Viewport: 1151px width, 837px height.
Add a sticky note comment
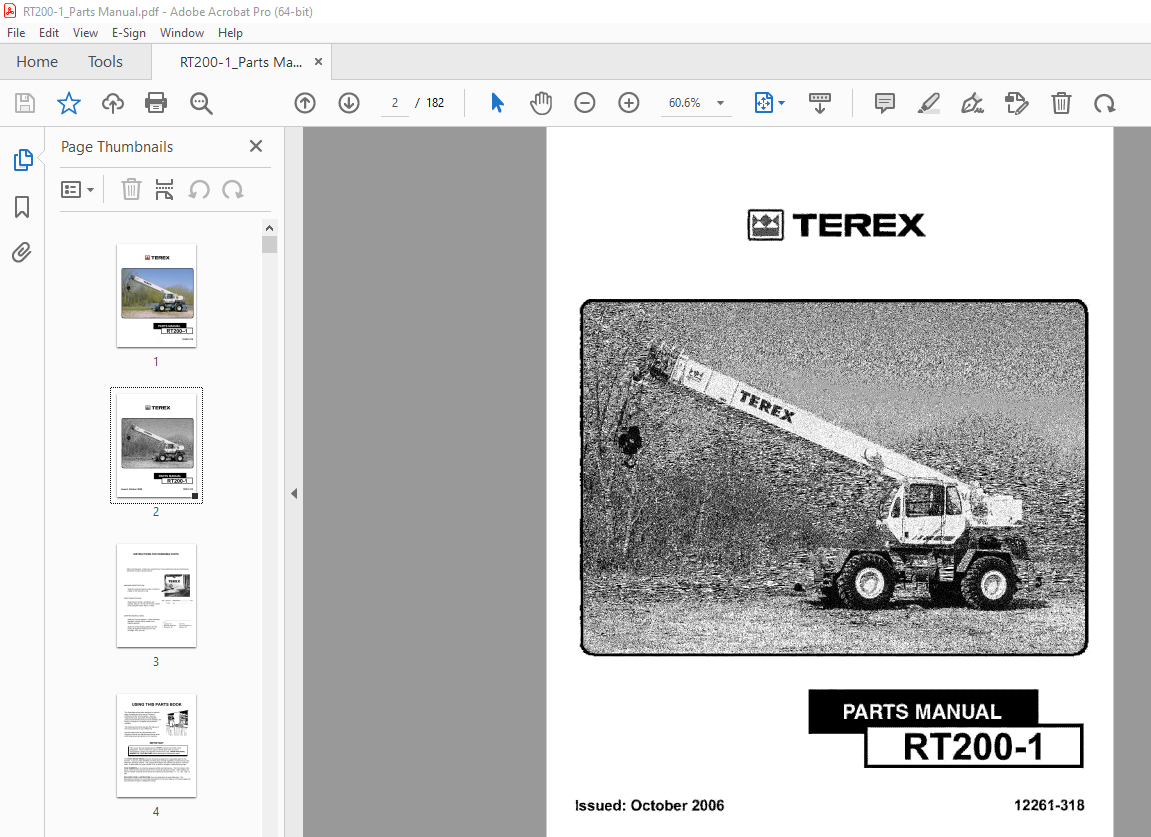coord(885,103)
